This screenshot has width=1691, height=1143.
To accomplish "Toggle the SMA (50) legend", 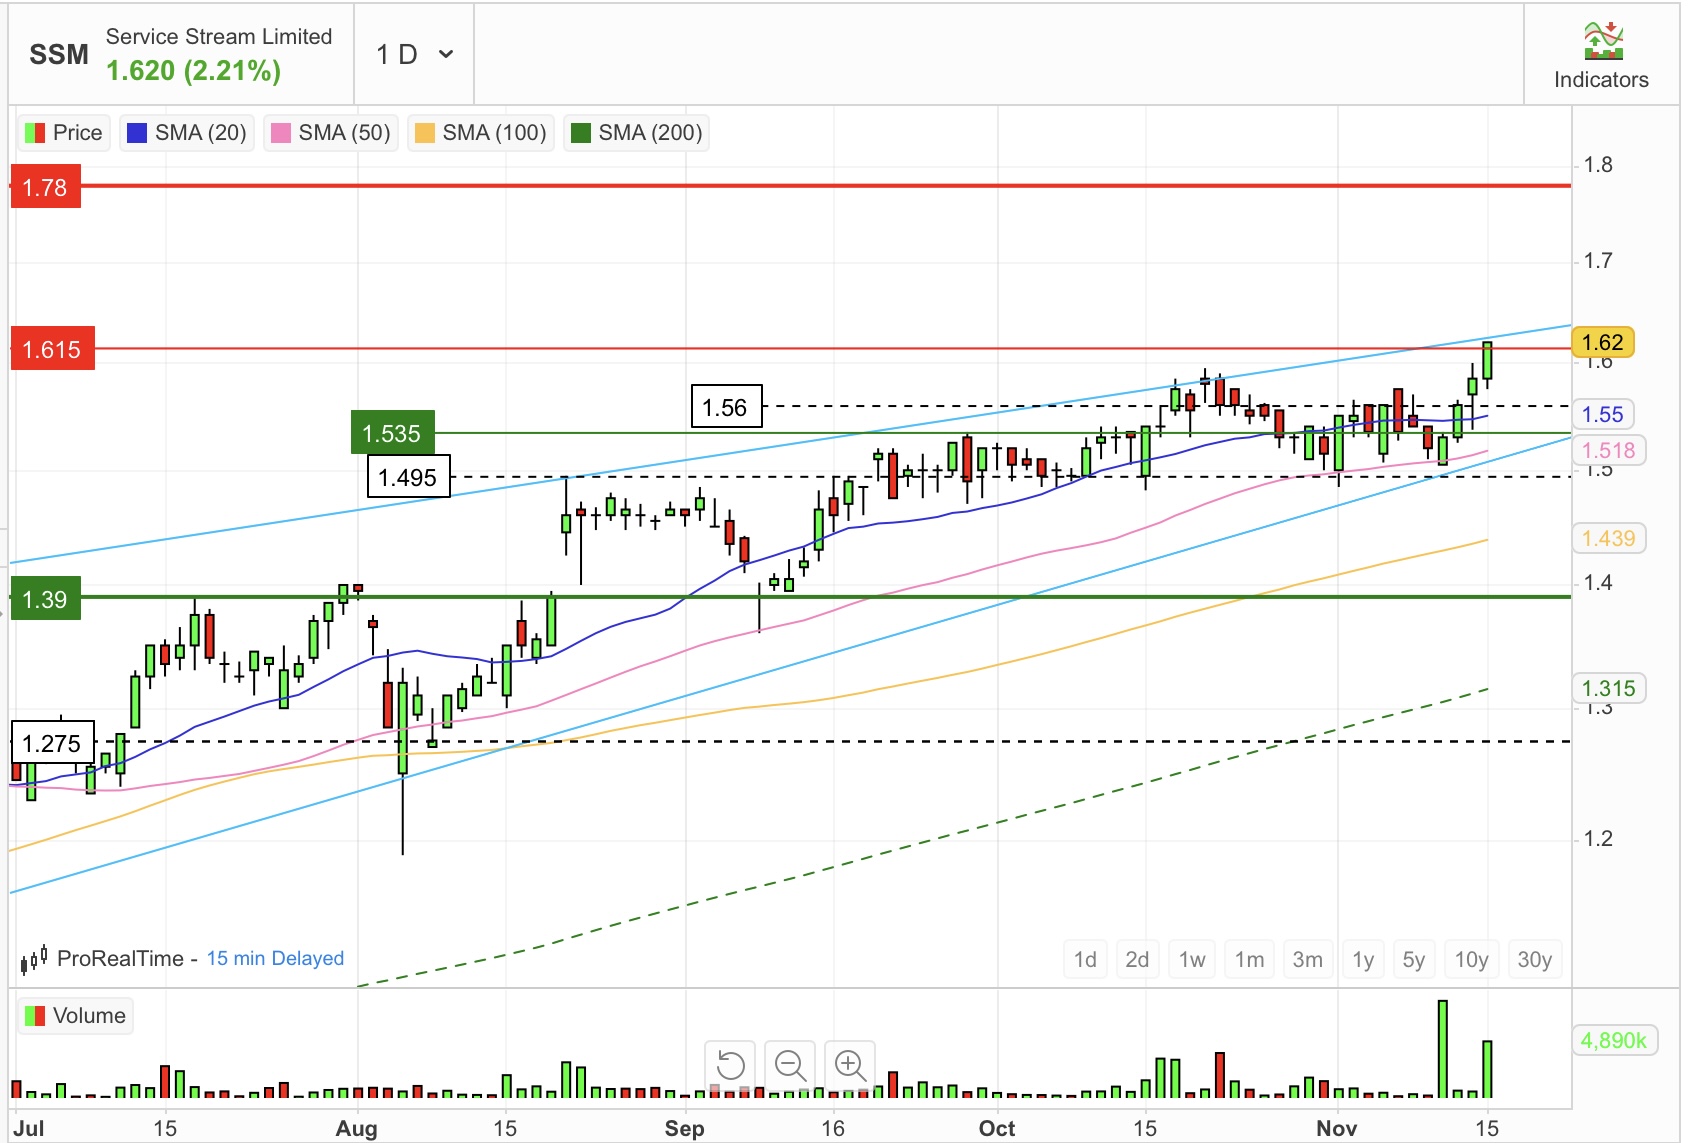I will click(x=331, y=133).
